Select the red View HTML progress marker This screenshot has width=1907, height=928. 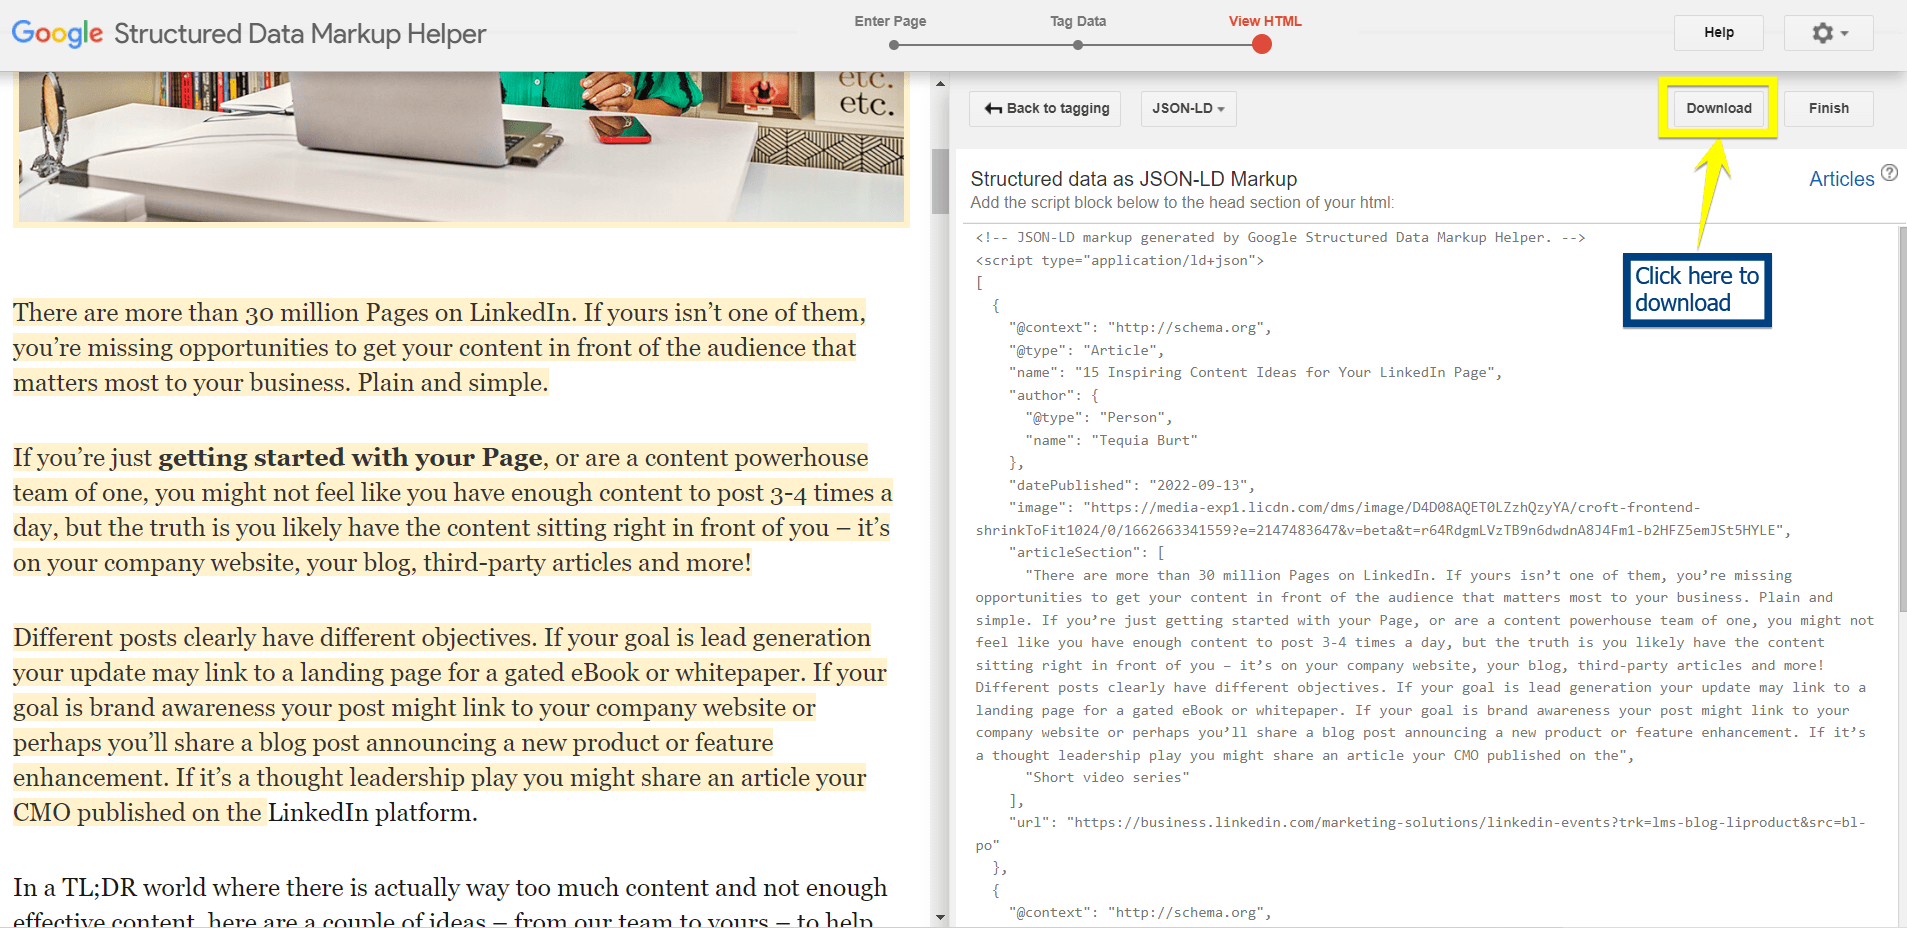[x=1262, y=44]
